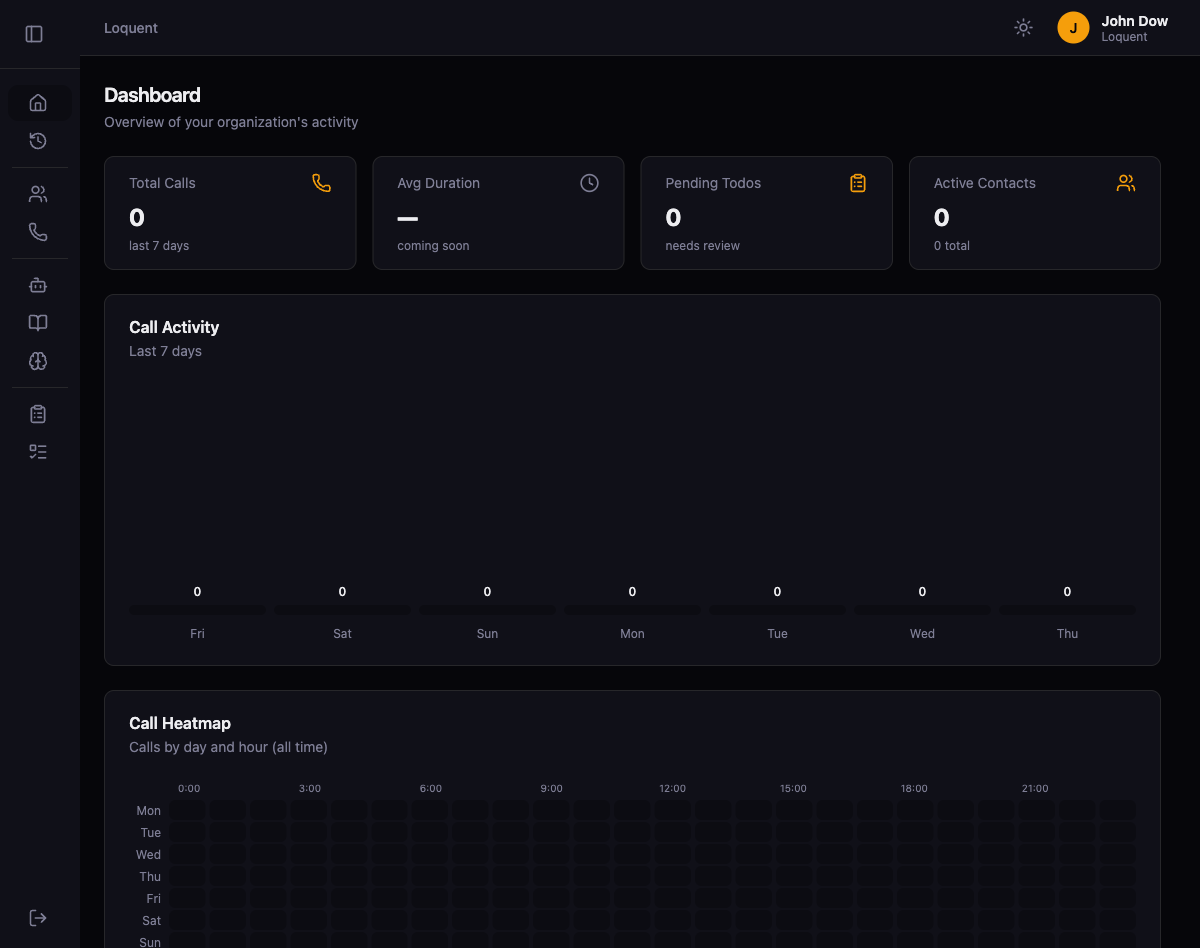Screen dimensions: 1200x948
Task: Open the Dashboard home icon in sidebar
Action: pyautogui.click(x=38, y=102)
